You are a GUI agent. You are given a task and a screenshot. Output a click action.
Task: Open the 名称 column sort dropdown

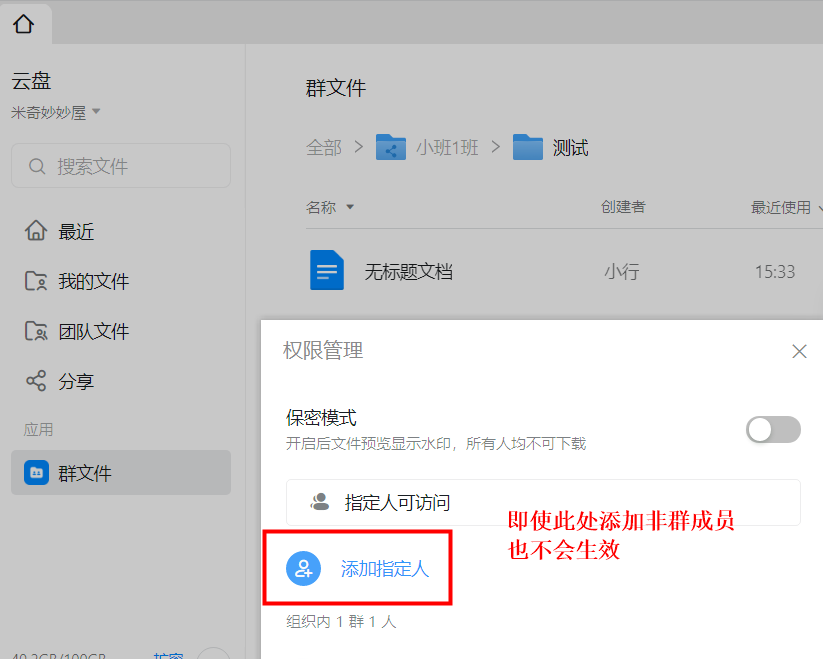350,208
